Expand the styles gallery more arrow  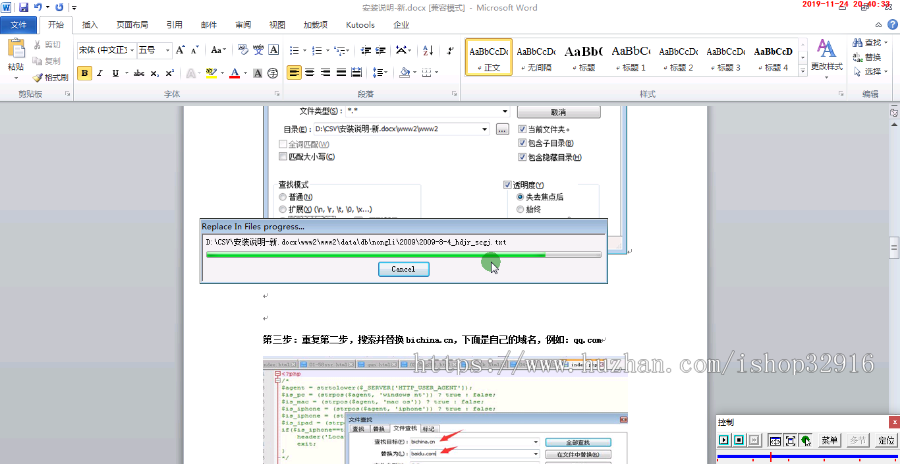(802, 70)
